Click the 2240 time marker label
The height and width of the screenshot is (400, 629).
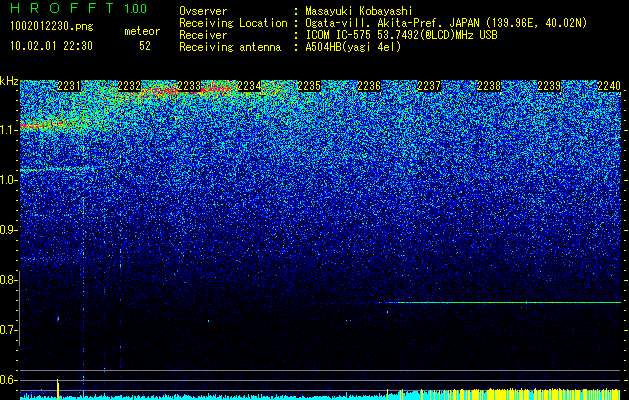click(609, 86)
